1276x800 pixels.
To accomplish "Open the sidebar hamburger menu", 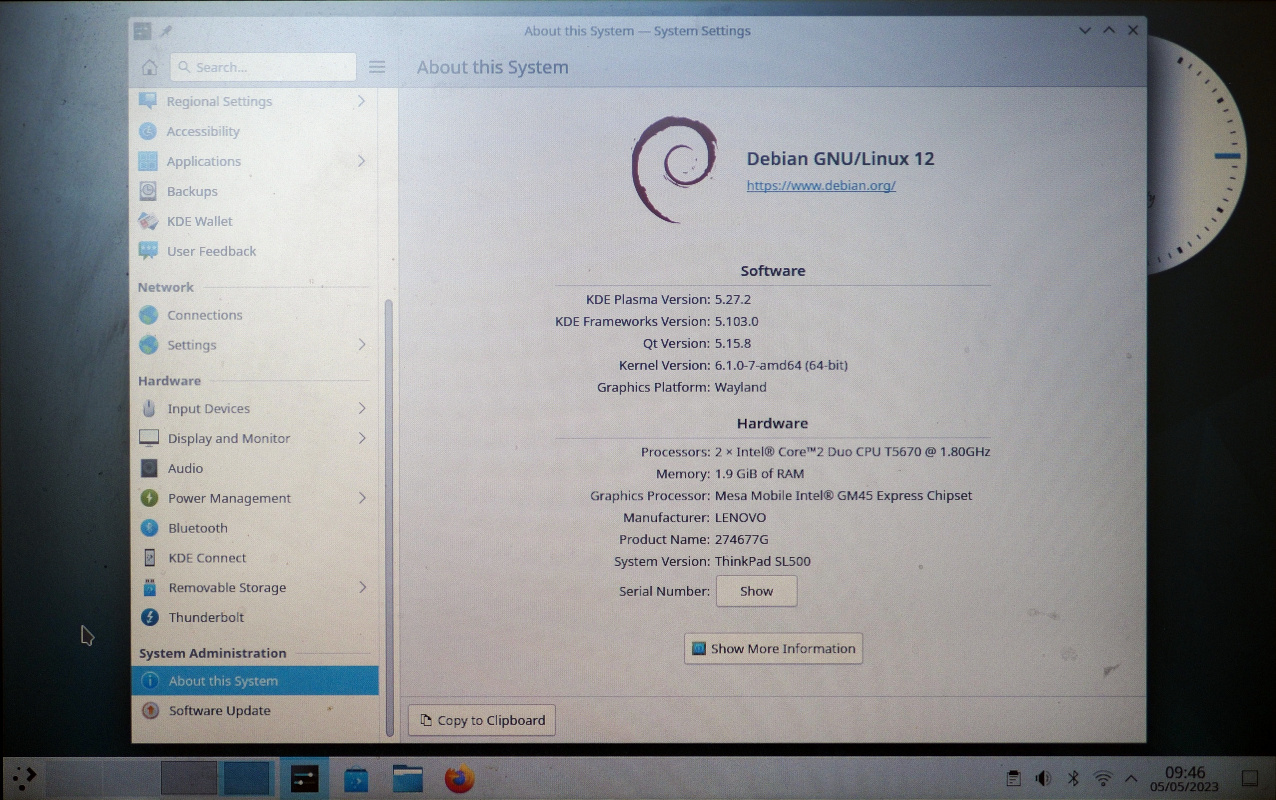I will (x=377, y=67).
